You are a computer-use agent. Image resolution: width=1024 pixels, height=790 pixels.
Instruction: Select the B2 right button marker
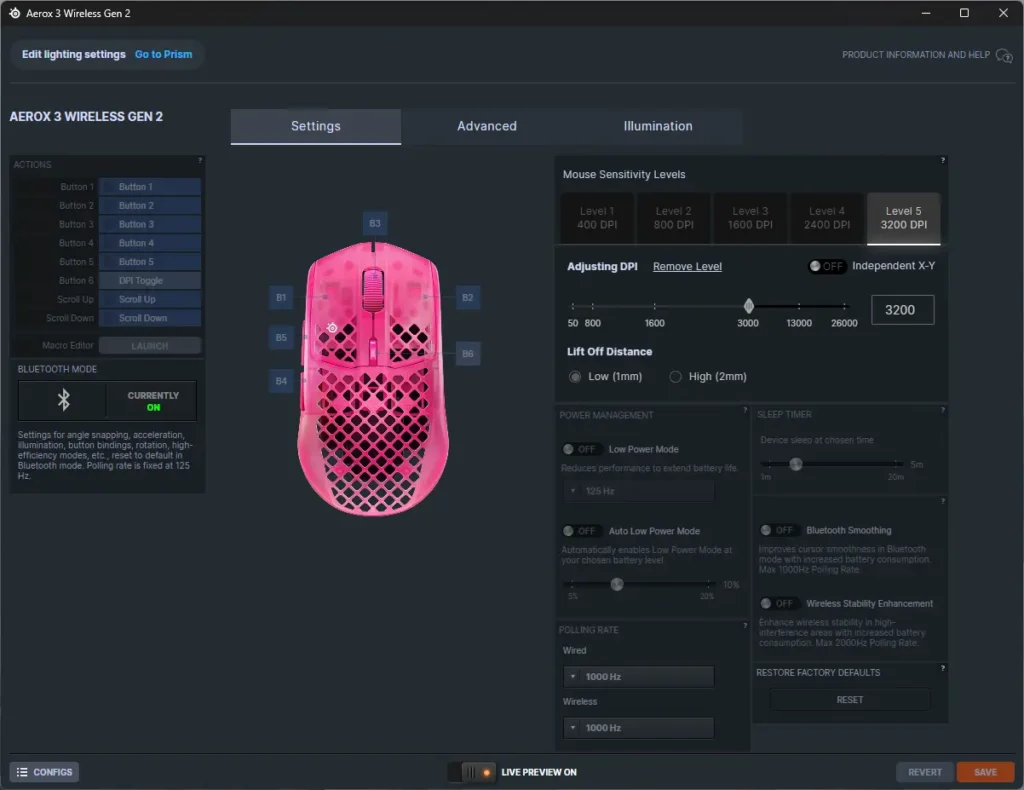(466, 297)
